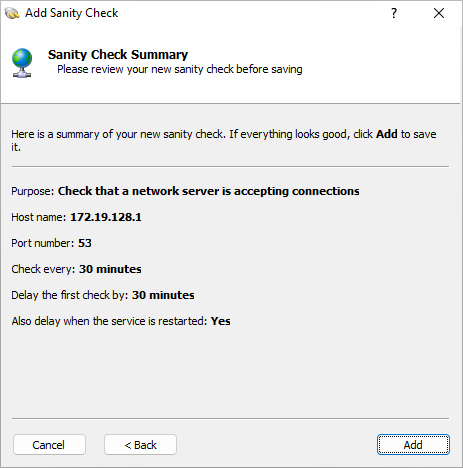463x468 pixels.
Task: Open help via the question mark icon
Action: (x=394, y=13)
